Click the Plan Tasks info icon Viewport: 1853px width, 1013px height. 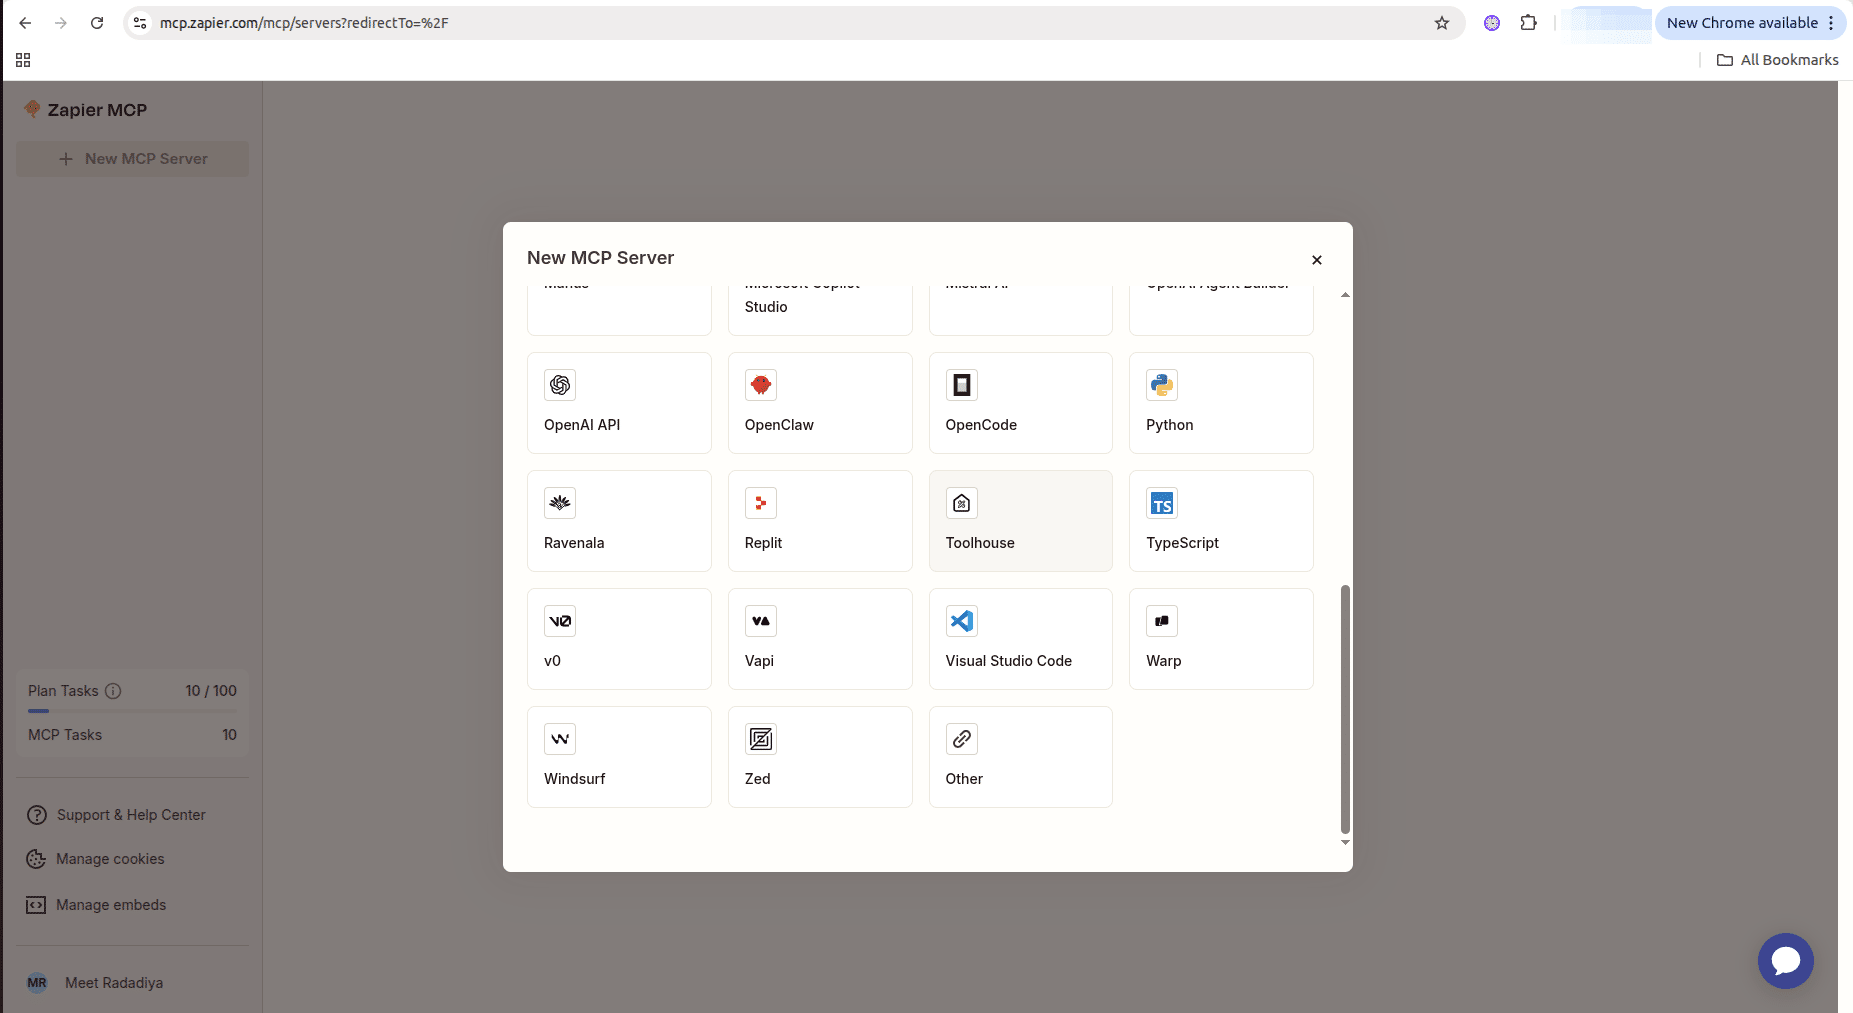(113, 691)
